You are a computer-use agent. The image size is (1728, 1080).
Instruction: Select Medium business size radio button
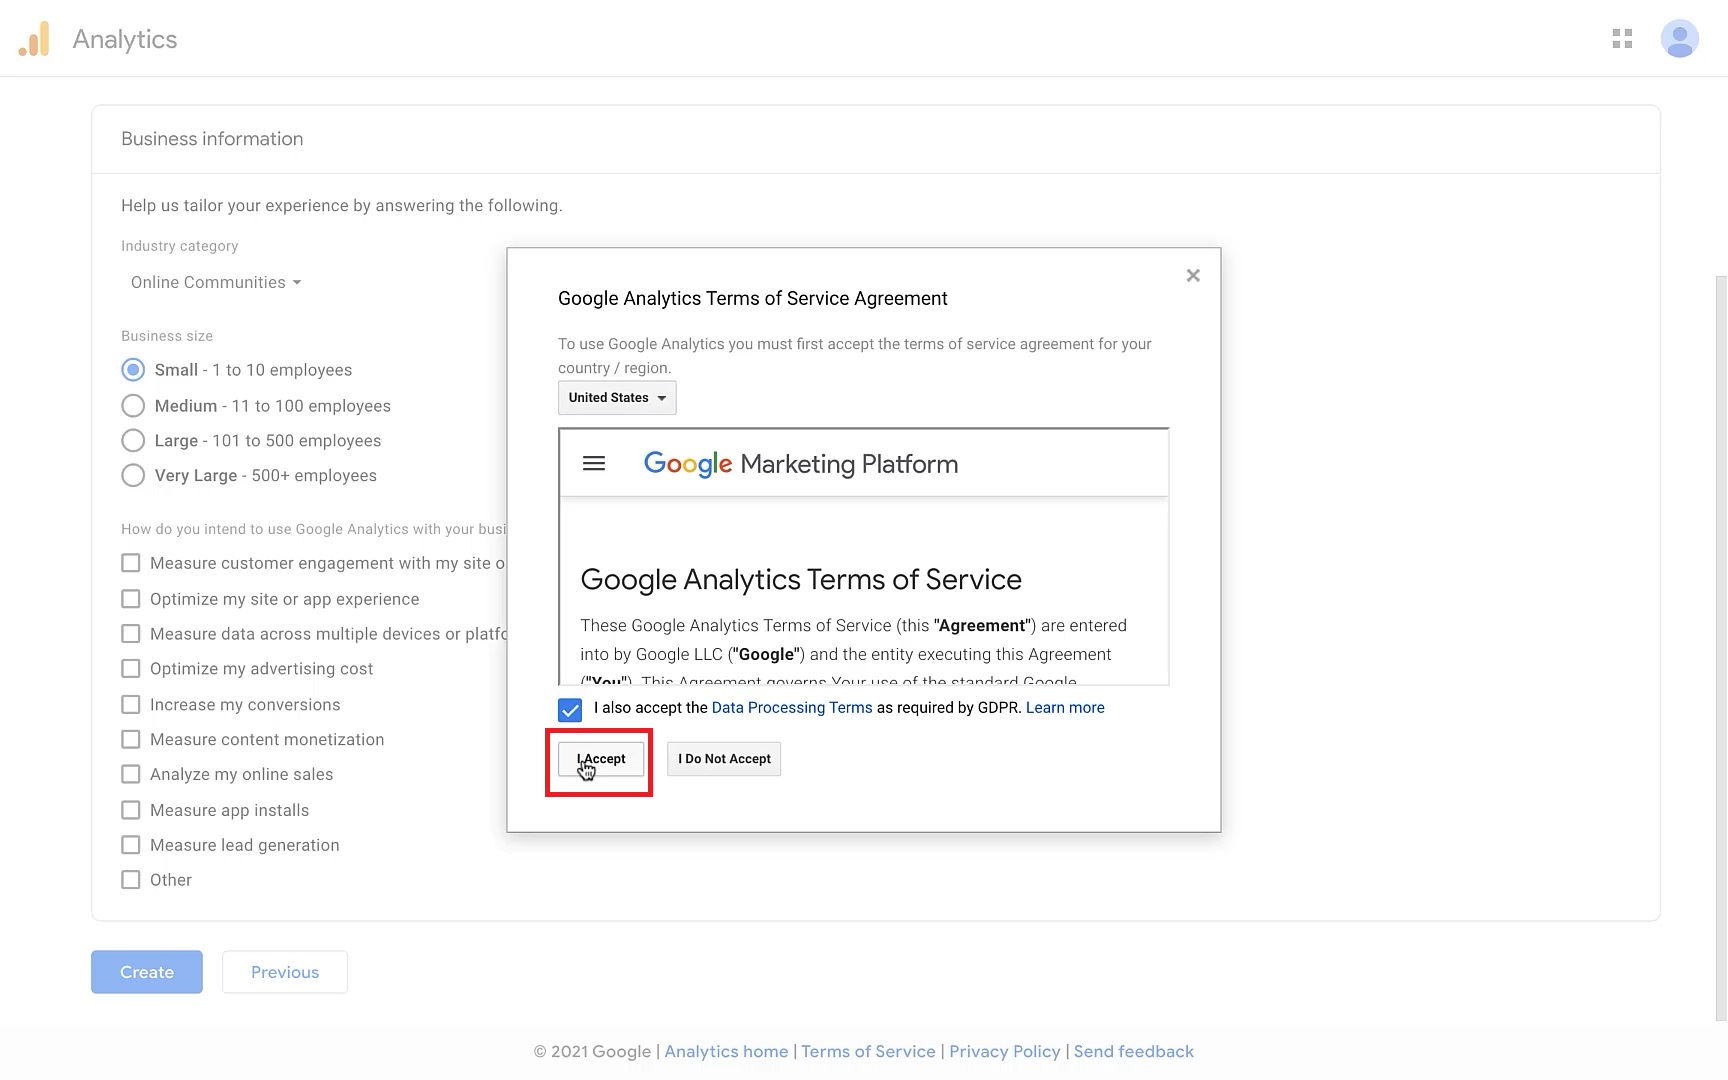133,406
